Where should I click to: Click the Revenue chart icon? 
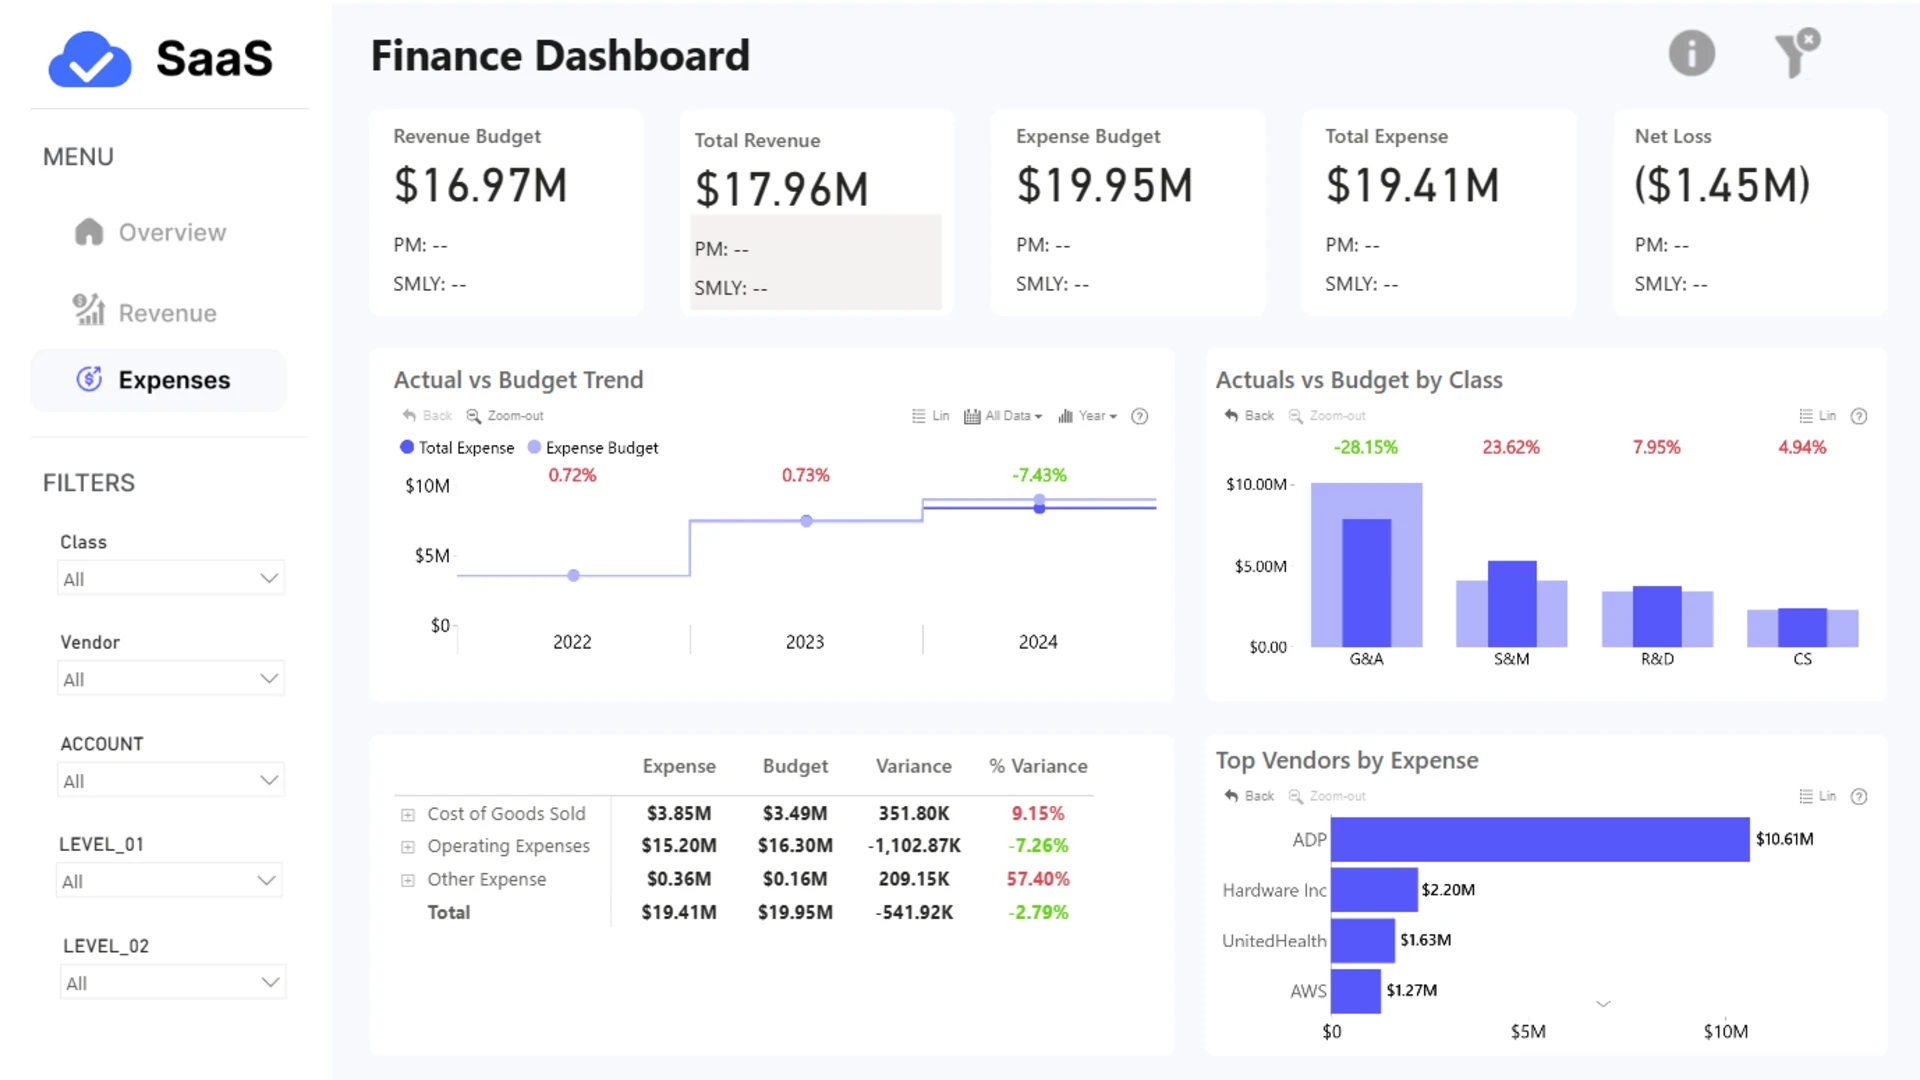pos(89,310)
